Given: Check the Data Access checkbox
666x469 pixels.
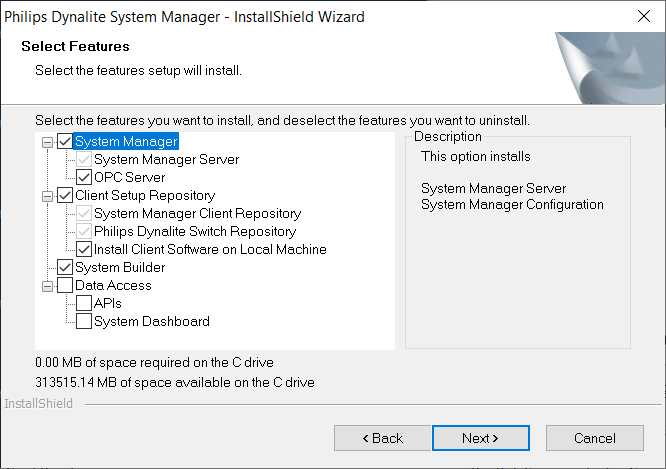Looking at the screenshot, I should coord(65,285).
